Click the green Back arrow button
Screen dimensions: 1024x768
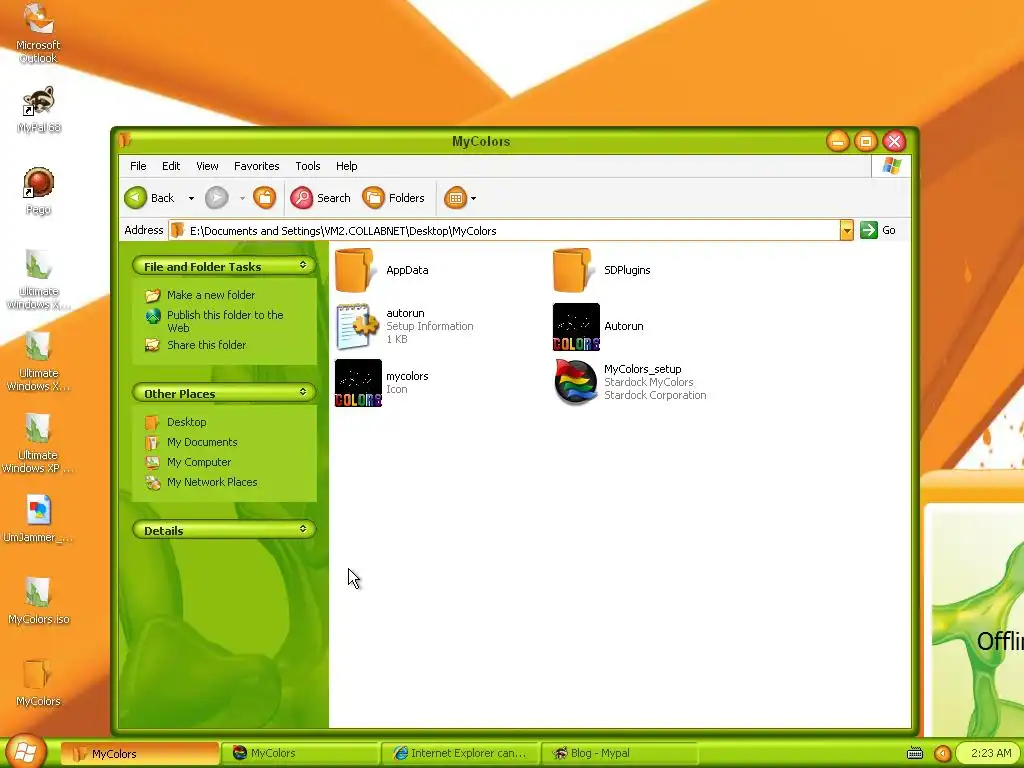136,198
